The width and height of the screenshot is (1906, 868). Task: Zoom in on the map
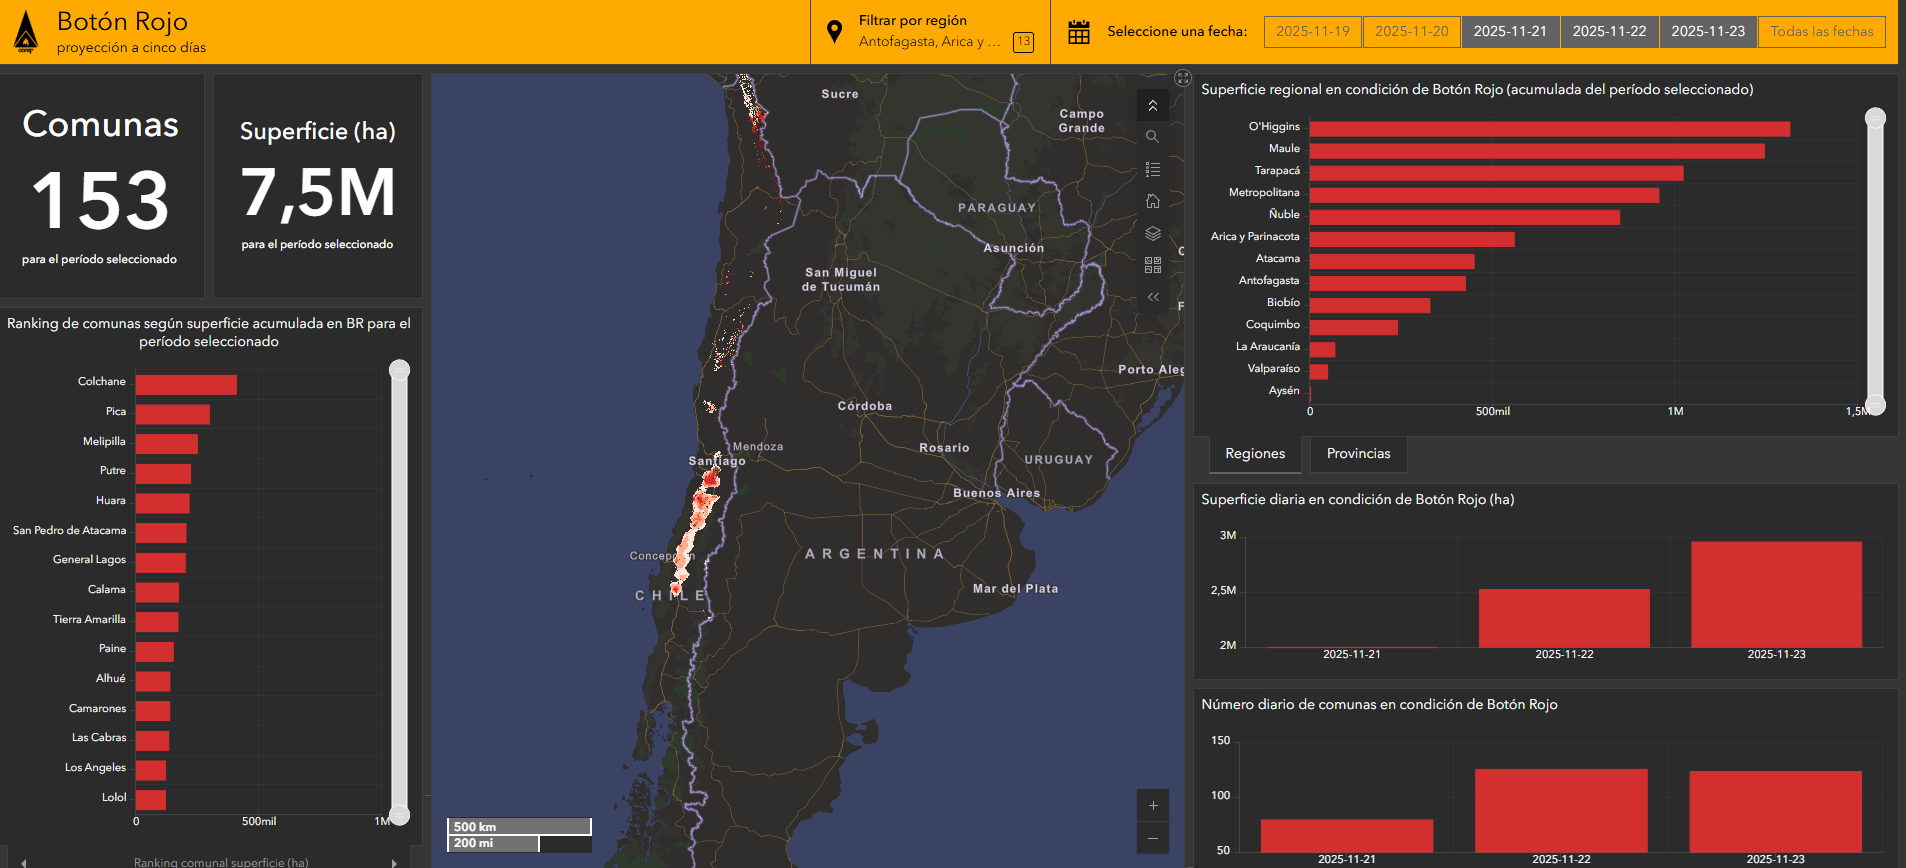point(1153,806)
